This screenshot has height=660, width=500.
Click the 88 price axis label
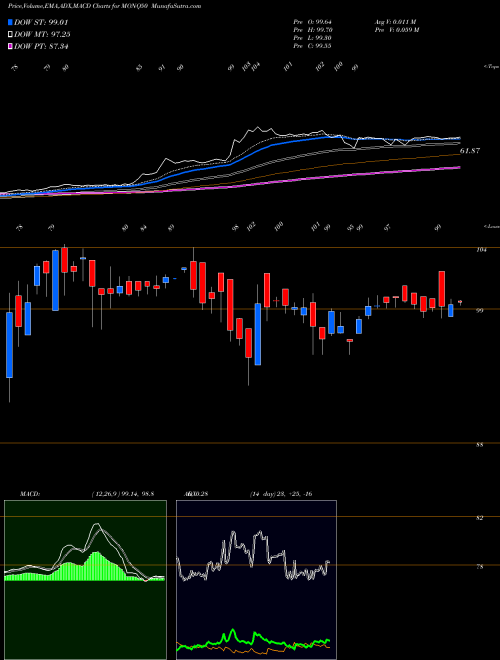tap(479, 445)
